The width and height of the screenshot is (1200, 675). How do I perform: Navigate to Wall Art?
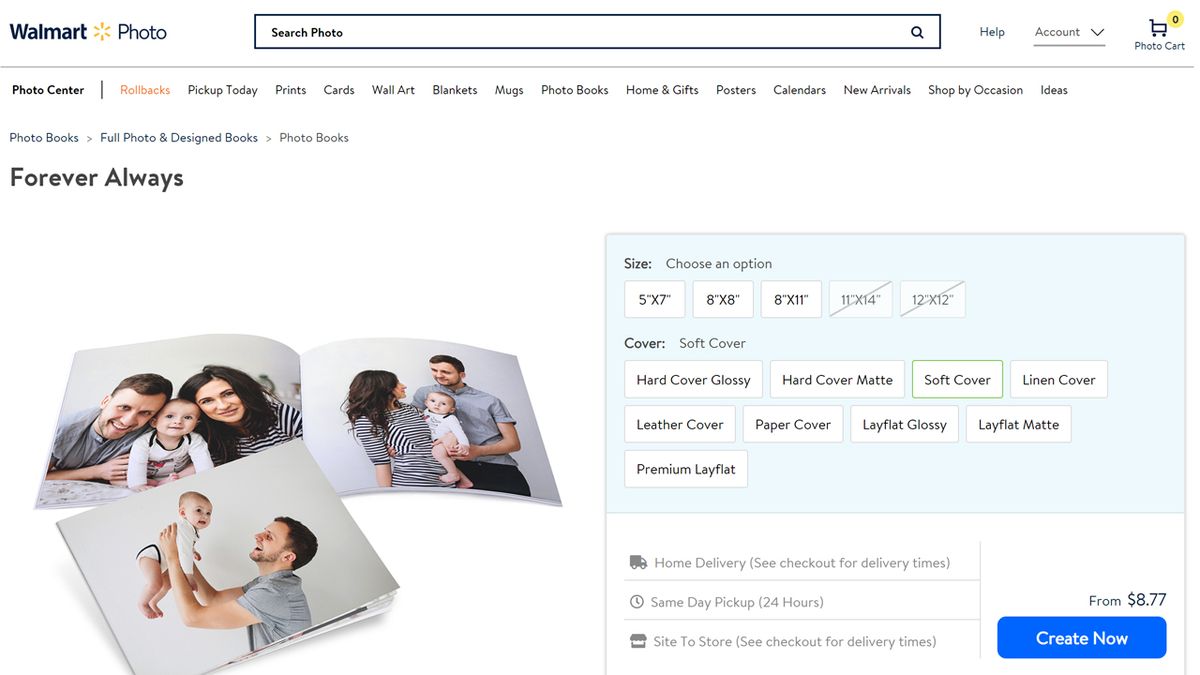coord(393,89)
